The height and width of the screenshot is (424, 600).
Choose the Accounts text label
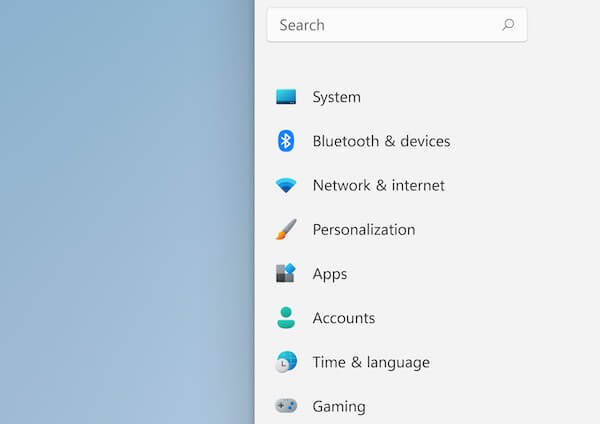343,318
